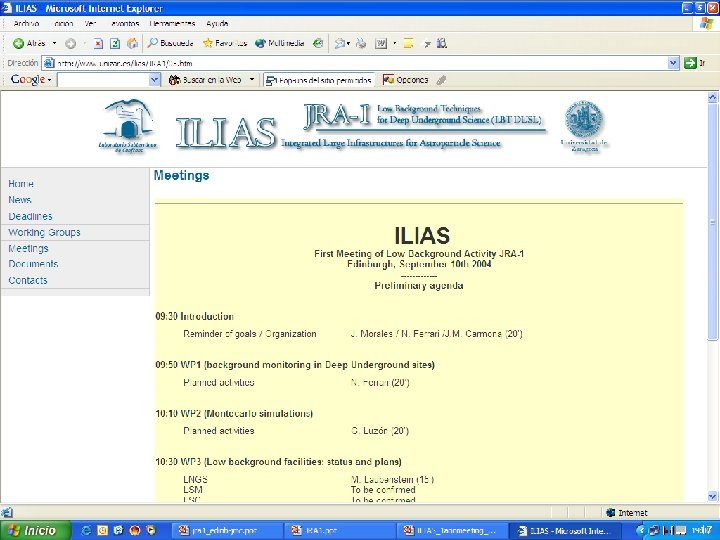Refresh the page with green arrows icon
The height and width of the screenshot is (540, 720).
pos(115,44)
